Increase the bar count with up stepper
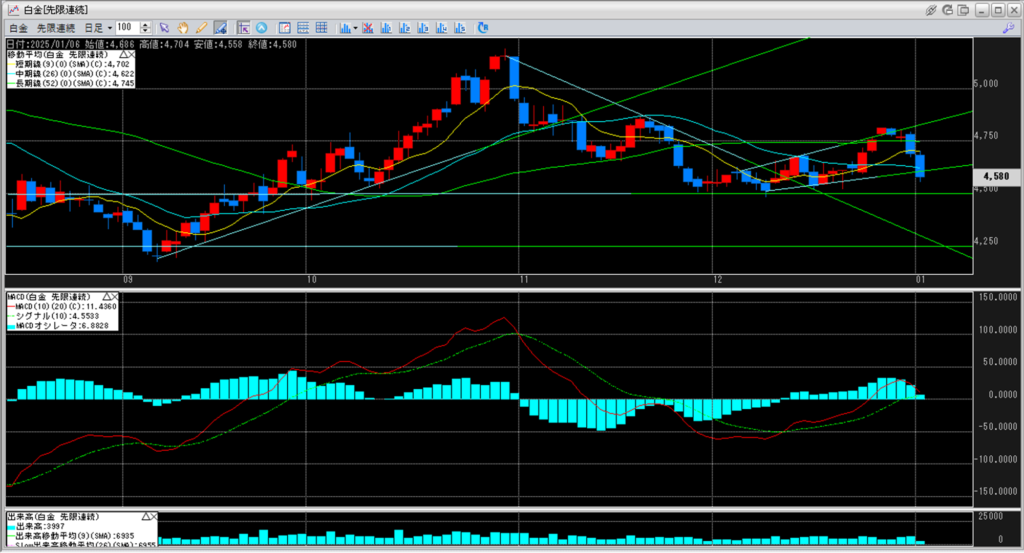The image size is (1024, 553). coord(147,24)
